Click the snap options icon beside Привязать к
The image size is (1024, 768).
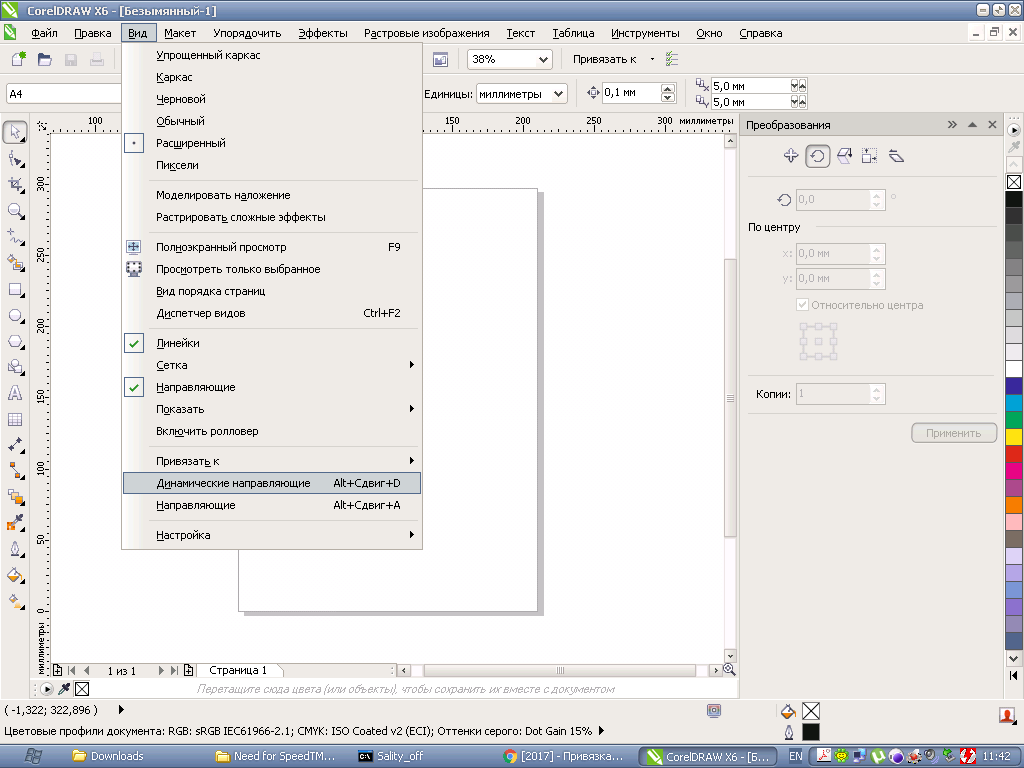[x=672, y=59]
